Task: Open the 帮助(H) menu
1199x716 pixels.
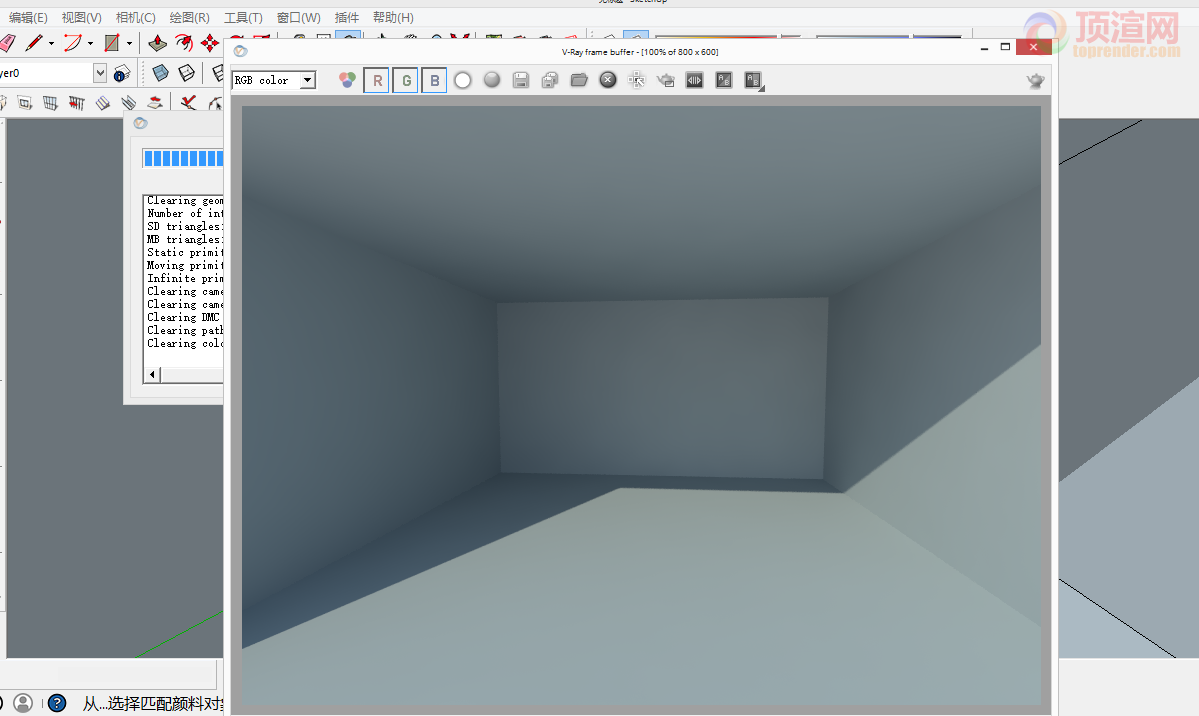Action: 394,18
